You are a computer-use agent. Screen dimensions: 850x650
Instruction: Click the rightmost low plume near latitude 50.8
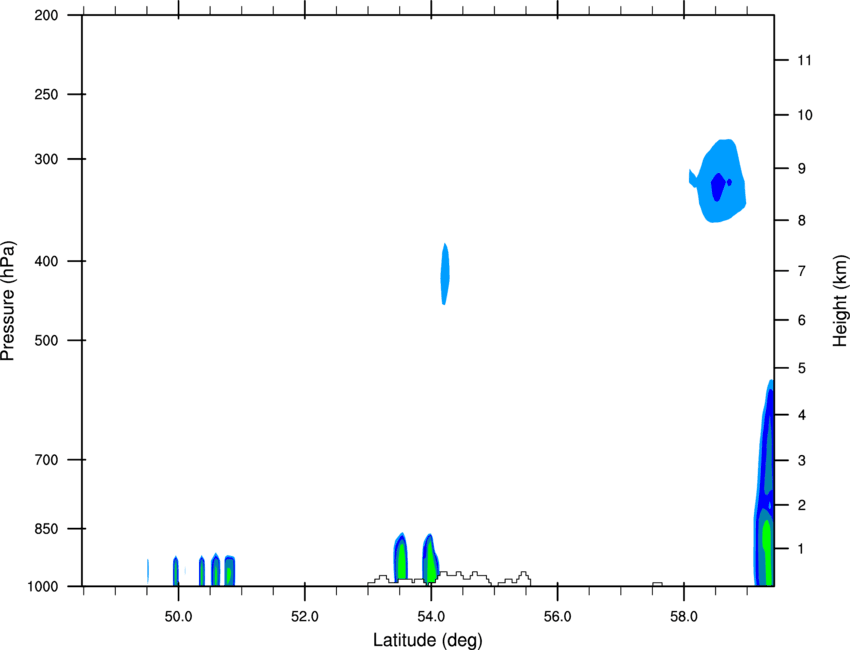coord(230,571)
